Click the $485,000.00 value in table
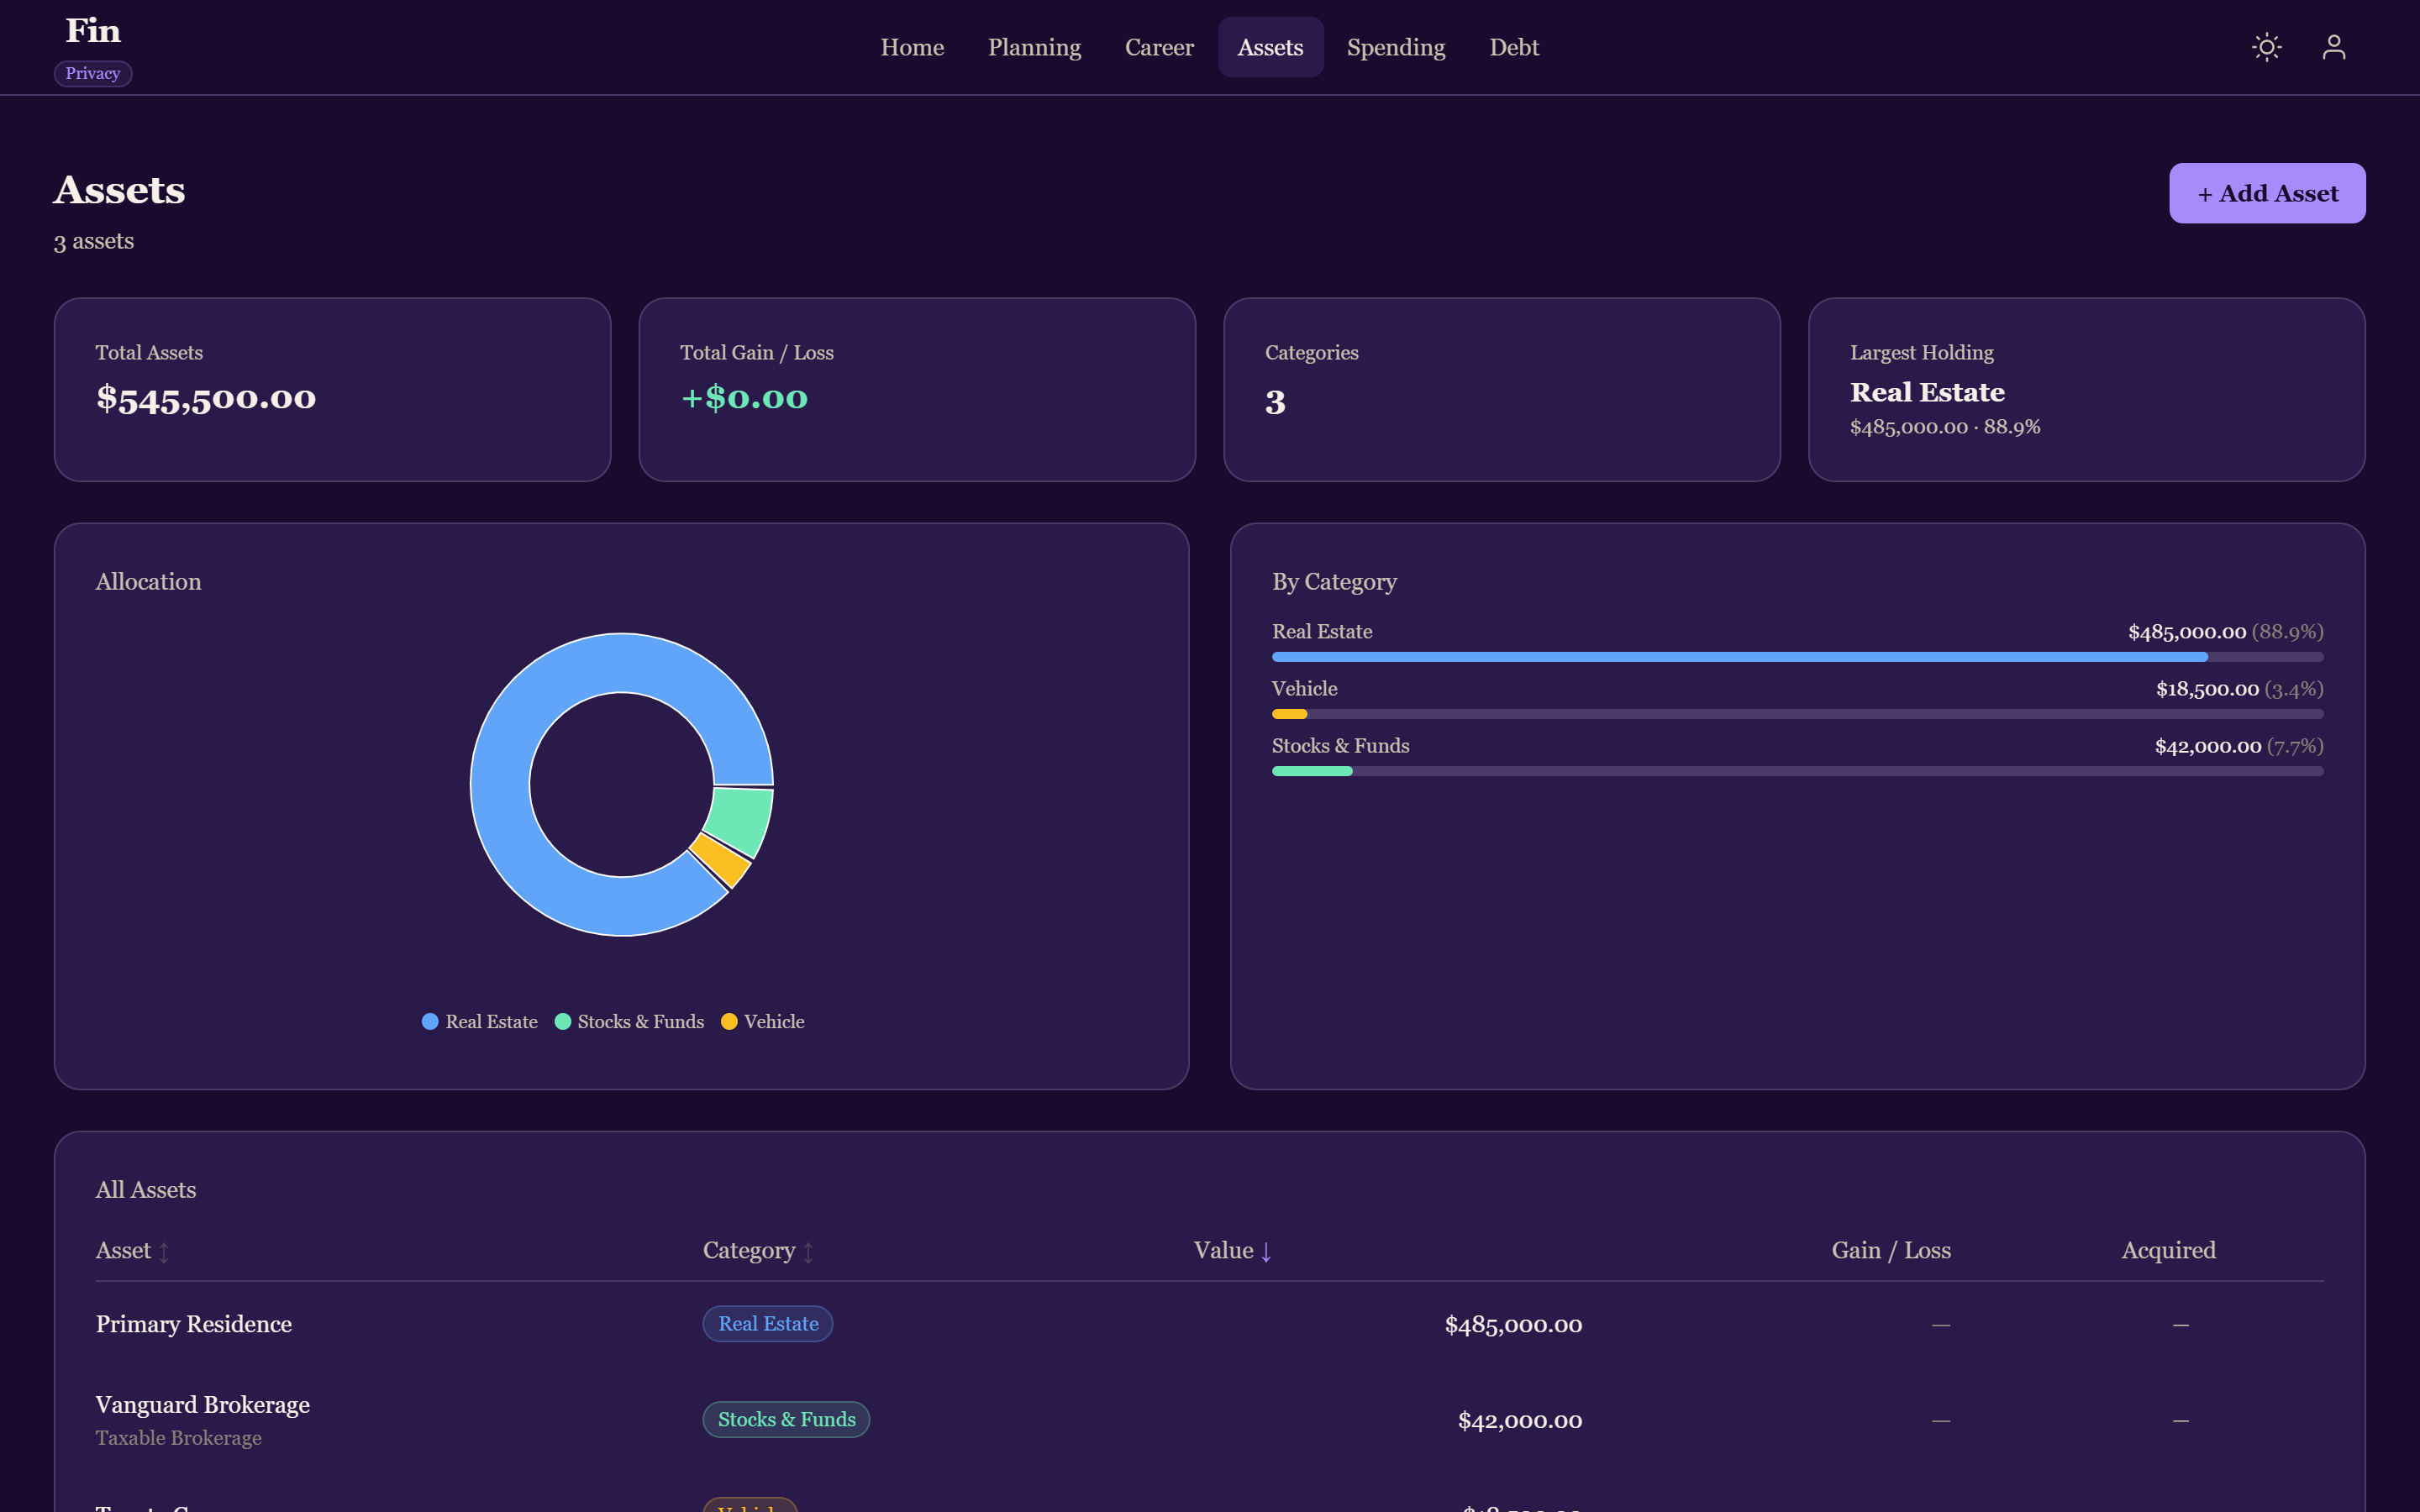This screenshot has height=1512, width=2420. [x=1513, y=1325]
